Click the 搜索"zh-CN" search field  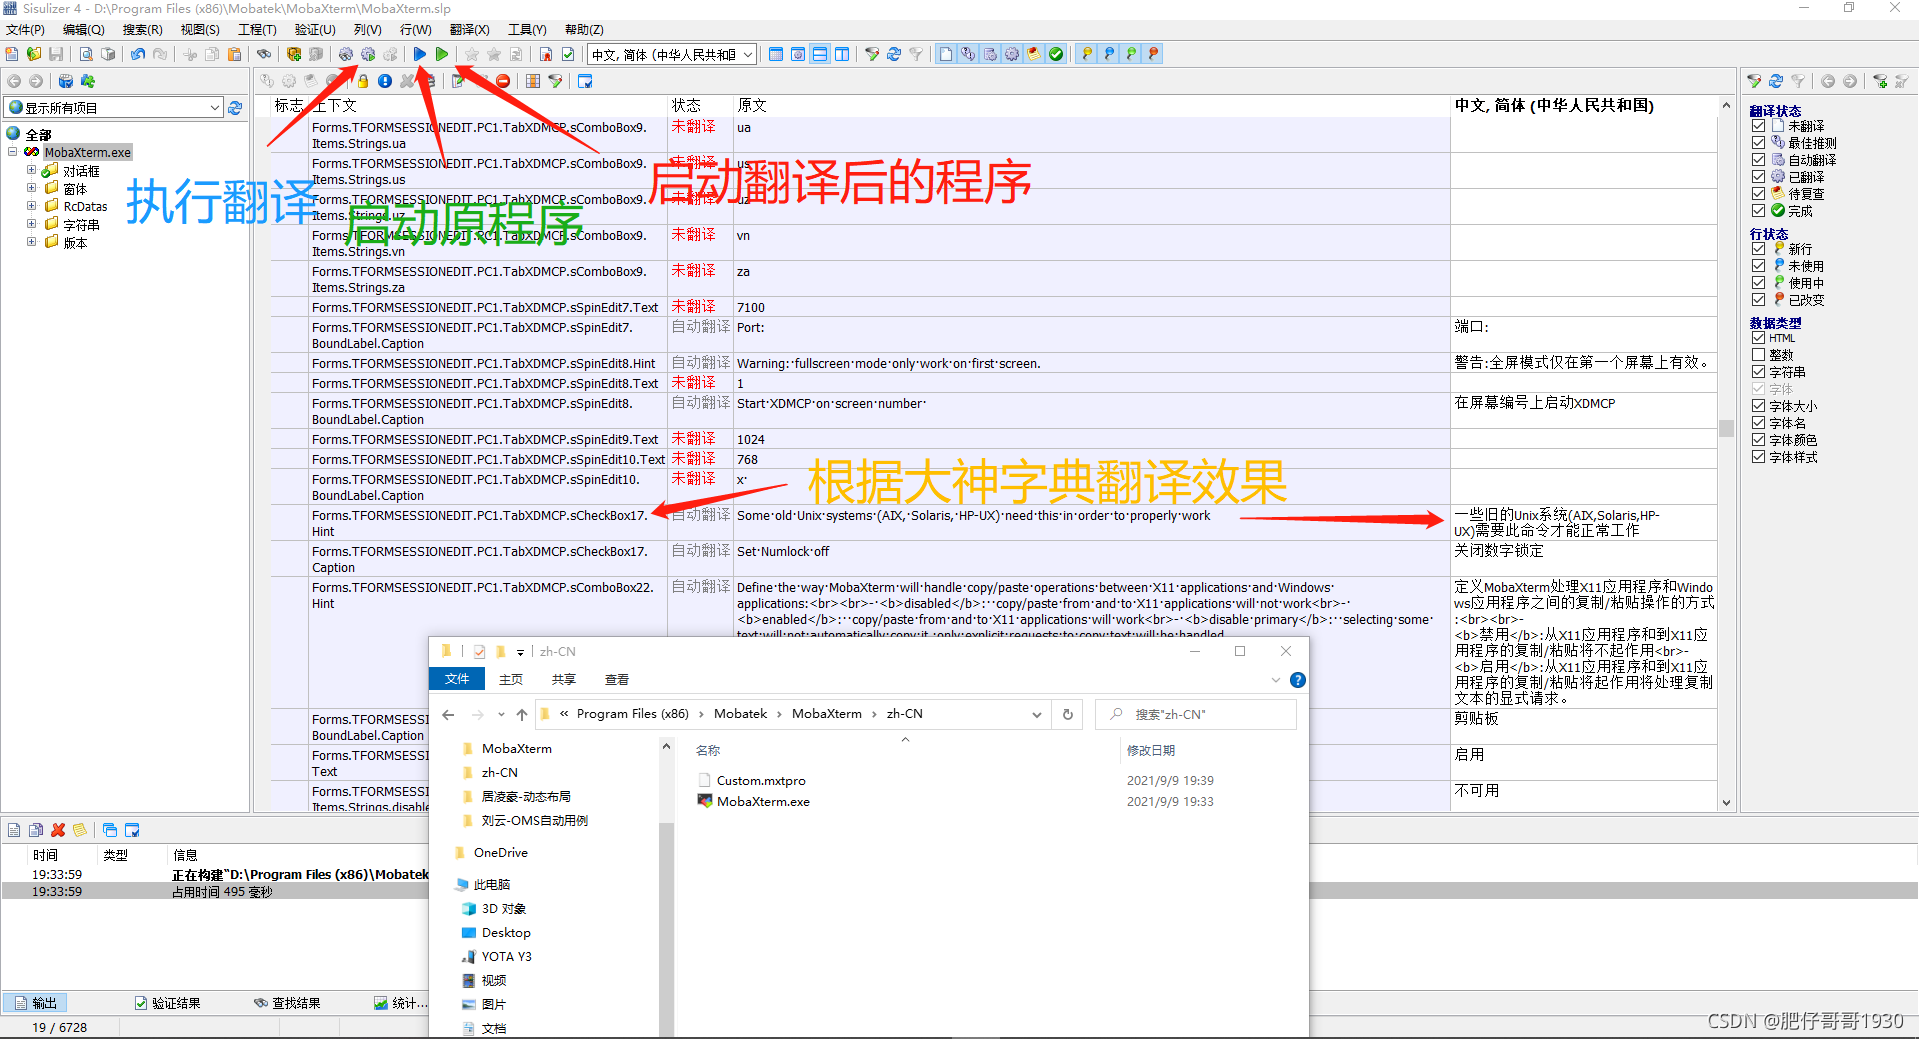point(1196,714)
